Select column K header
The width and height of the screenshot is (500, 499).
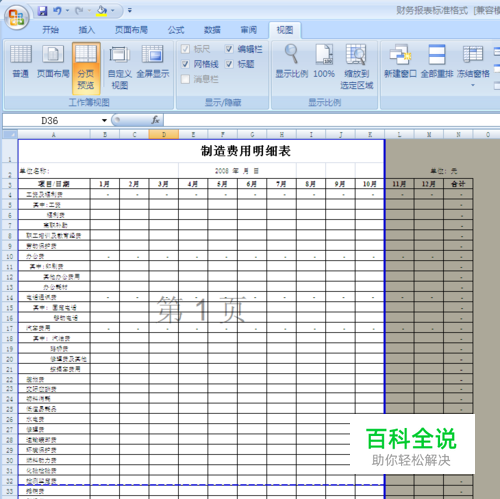click(370, 135)
